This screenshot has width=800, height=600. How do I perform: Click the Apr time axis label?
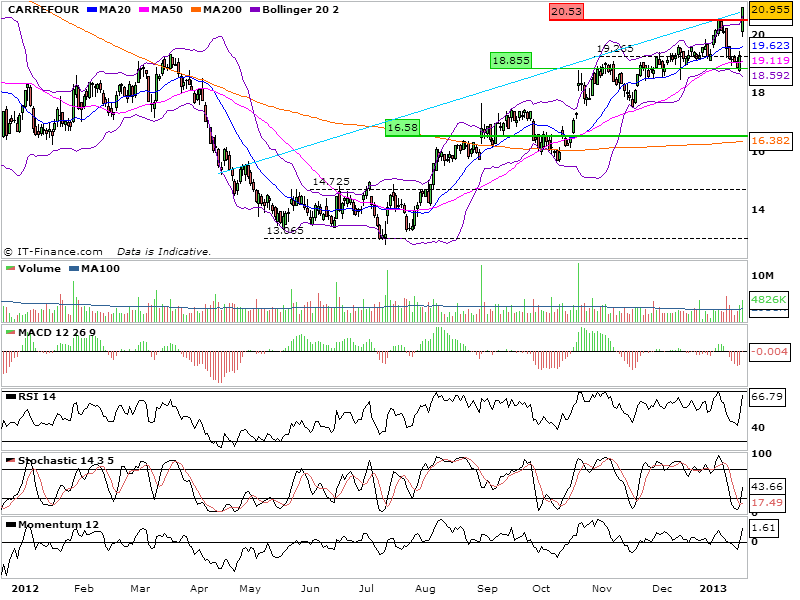(x=199, y=589)
